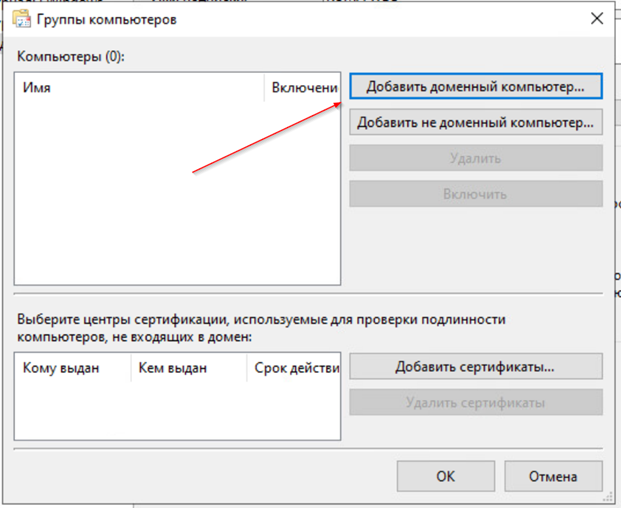621x508 pixels.
Task: Click the disabled Включить button
Action: pyautogui.click(x=475, y=194)
